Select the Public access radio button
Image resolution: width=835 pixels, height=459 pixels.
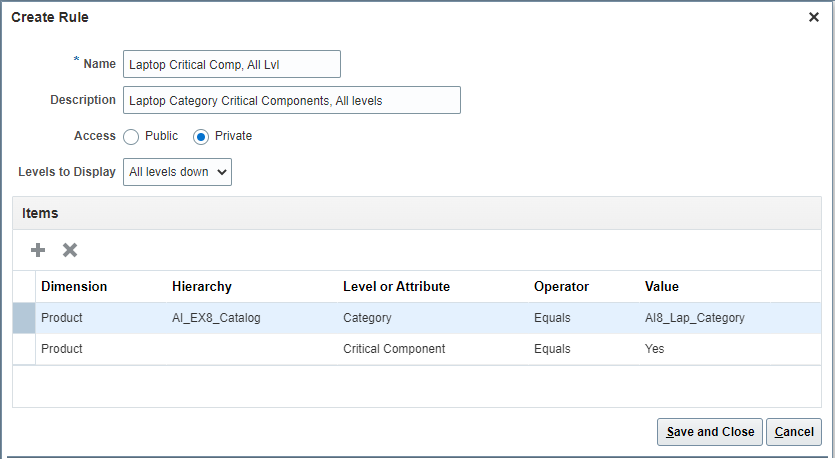click(131, 136)
